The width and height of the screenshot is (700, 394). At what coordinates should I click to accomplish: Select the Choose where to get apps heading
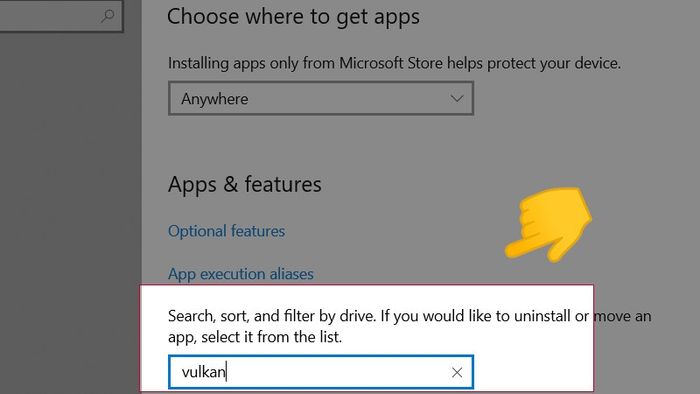click(x=293, y=17)
